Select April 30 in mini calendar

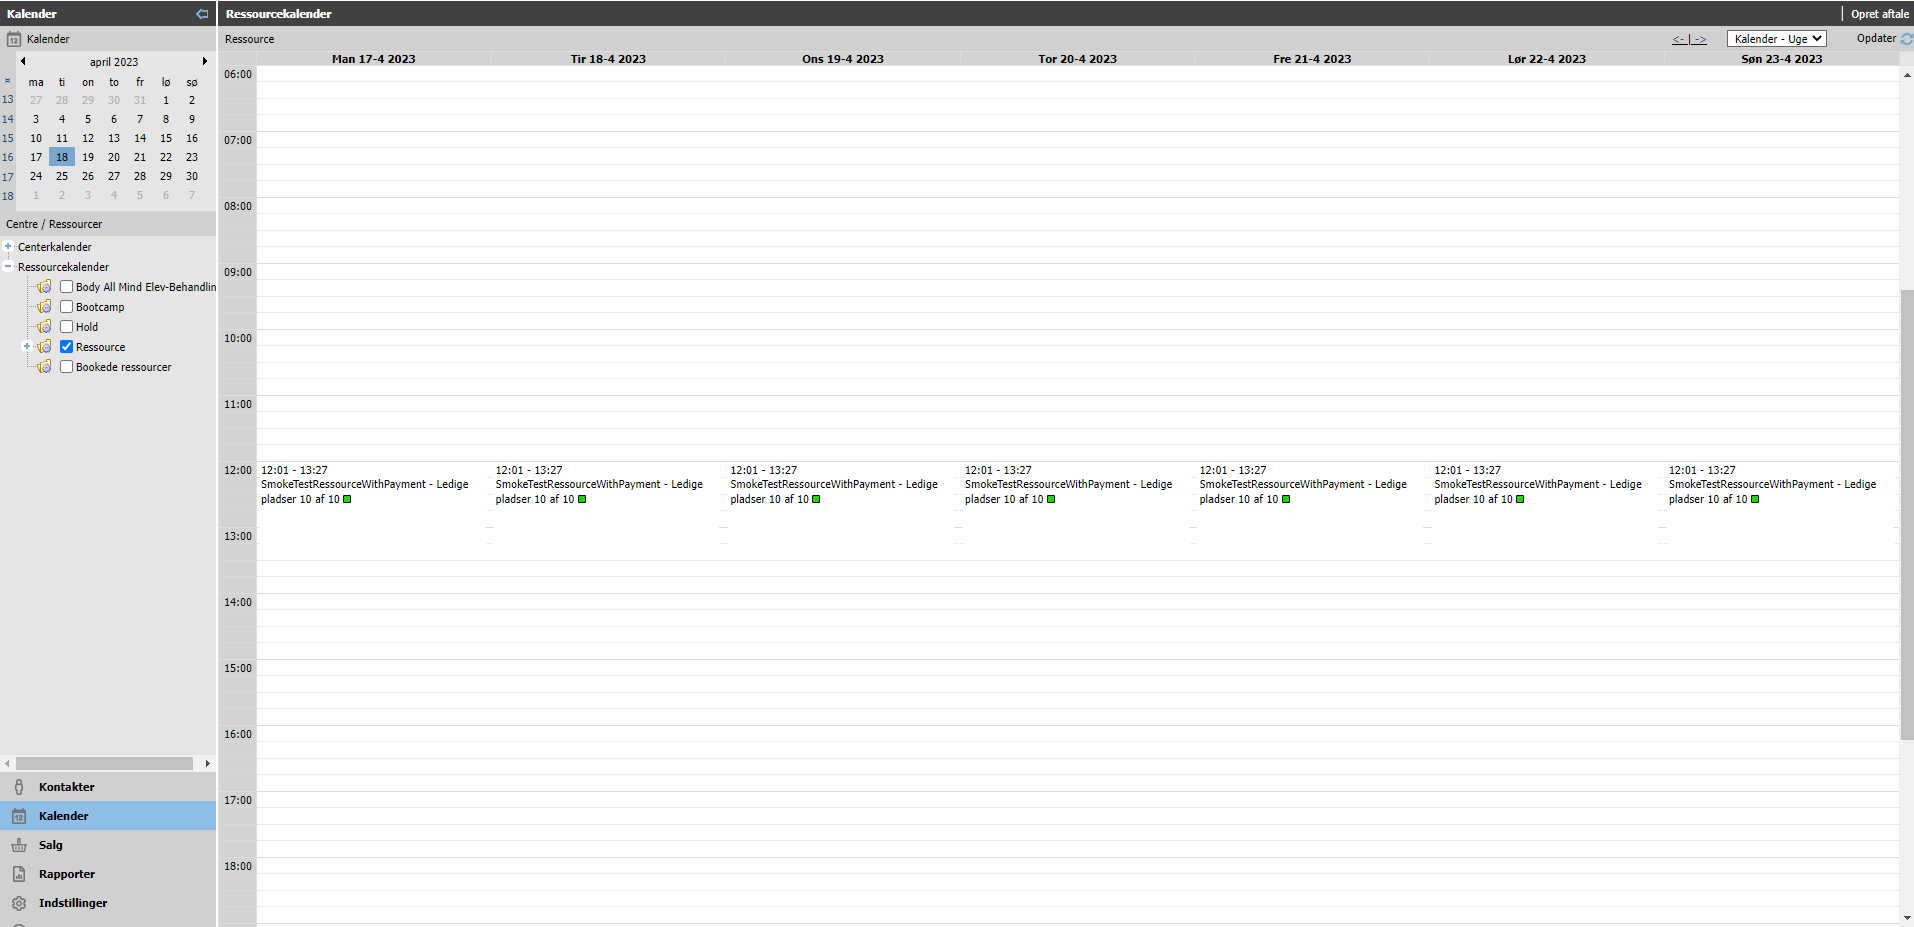pyautogui.click(x=192, y=176)
